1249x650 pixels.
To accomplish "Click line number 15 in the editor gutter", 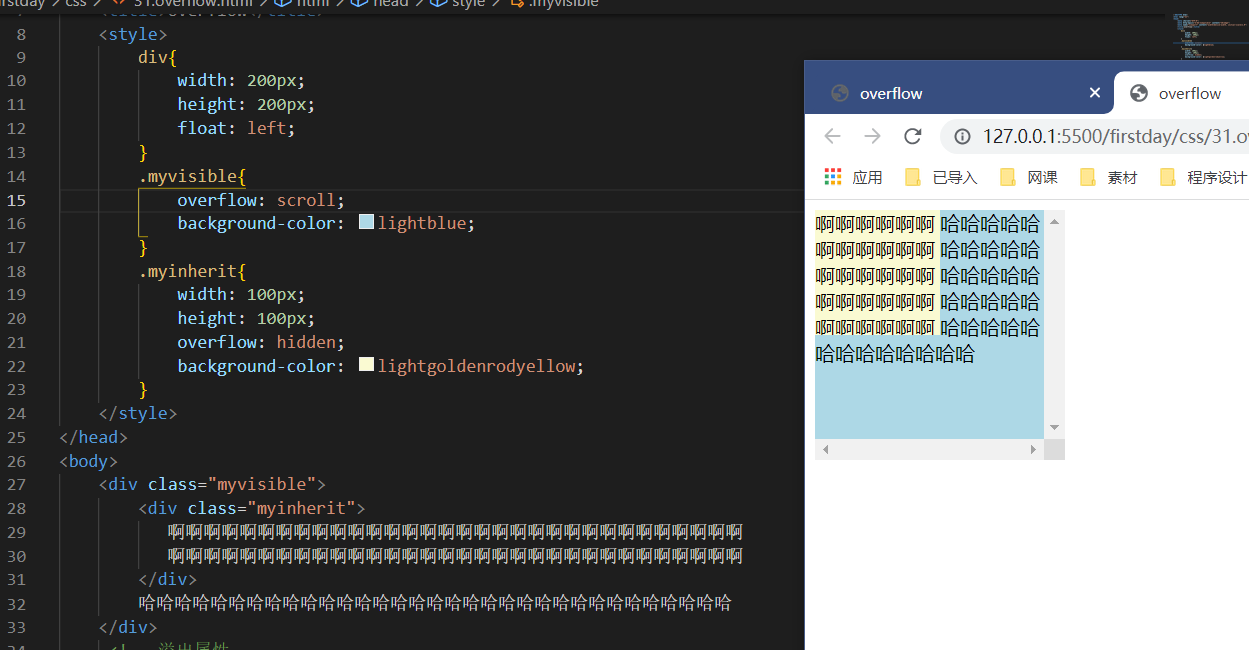I will [x=17, y=200].
